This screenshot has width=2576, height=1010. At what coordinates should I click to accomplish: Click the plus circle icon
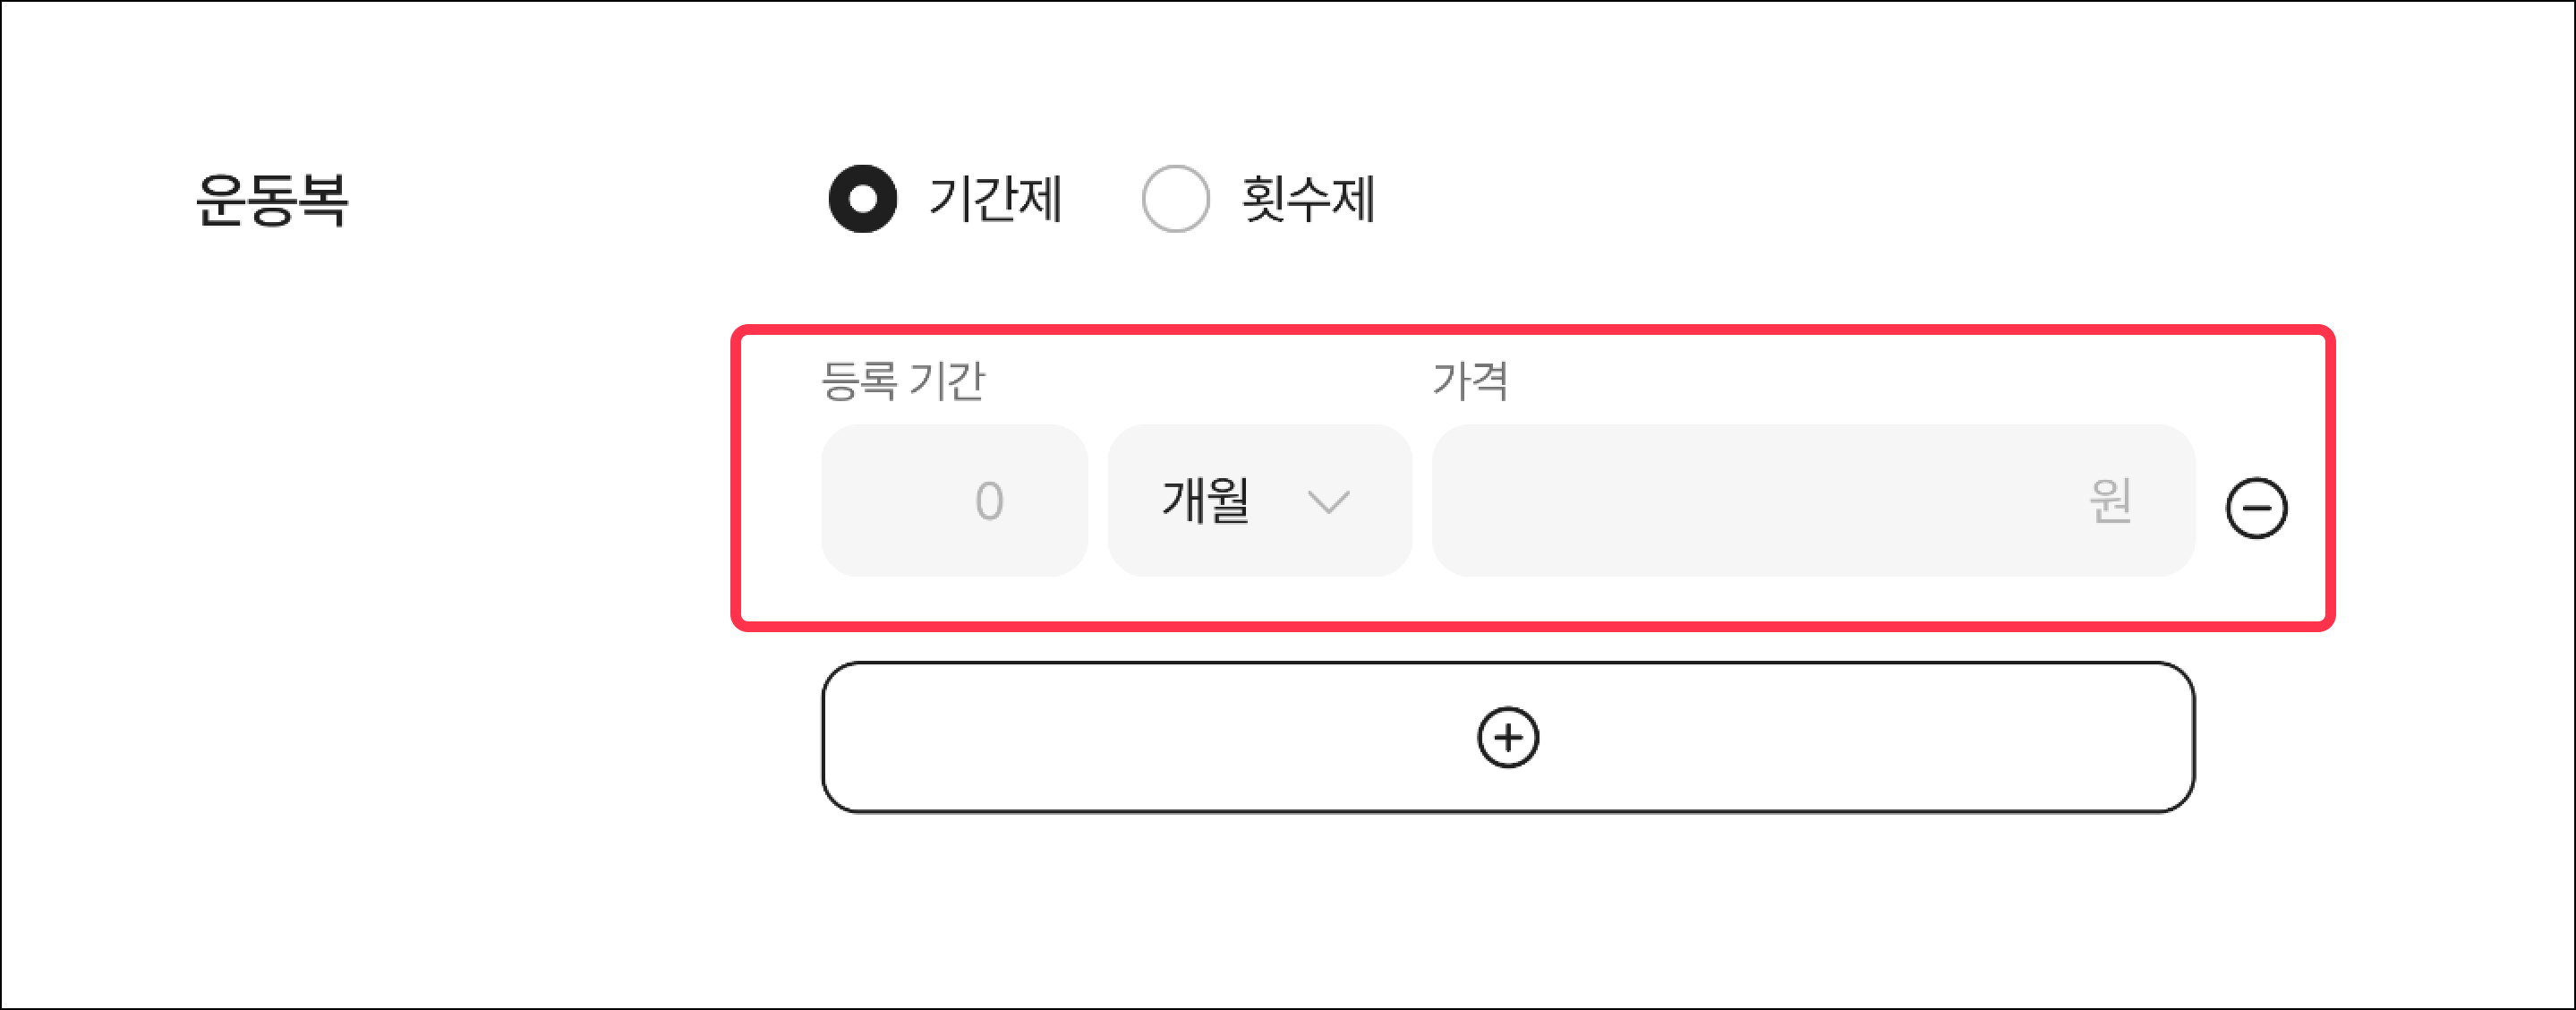(x=1507, y=738)
